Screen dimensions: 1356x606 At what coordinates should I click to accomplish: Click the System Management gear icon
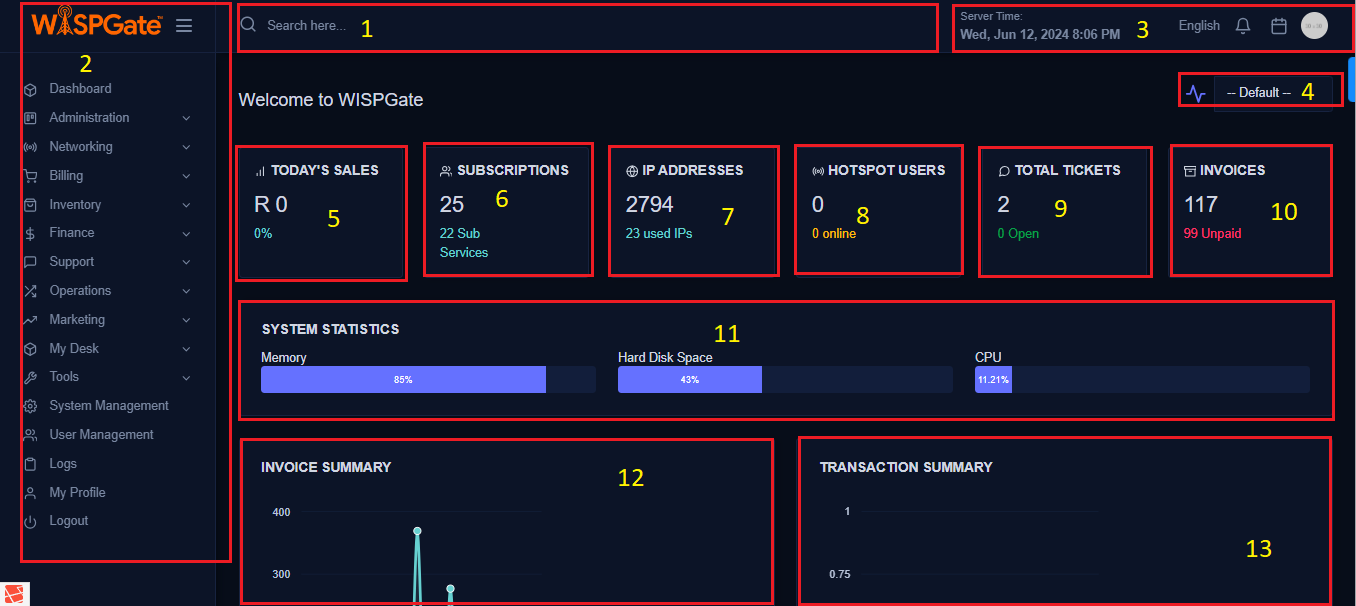pyautogui.click(x=31, y=405)
